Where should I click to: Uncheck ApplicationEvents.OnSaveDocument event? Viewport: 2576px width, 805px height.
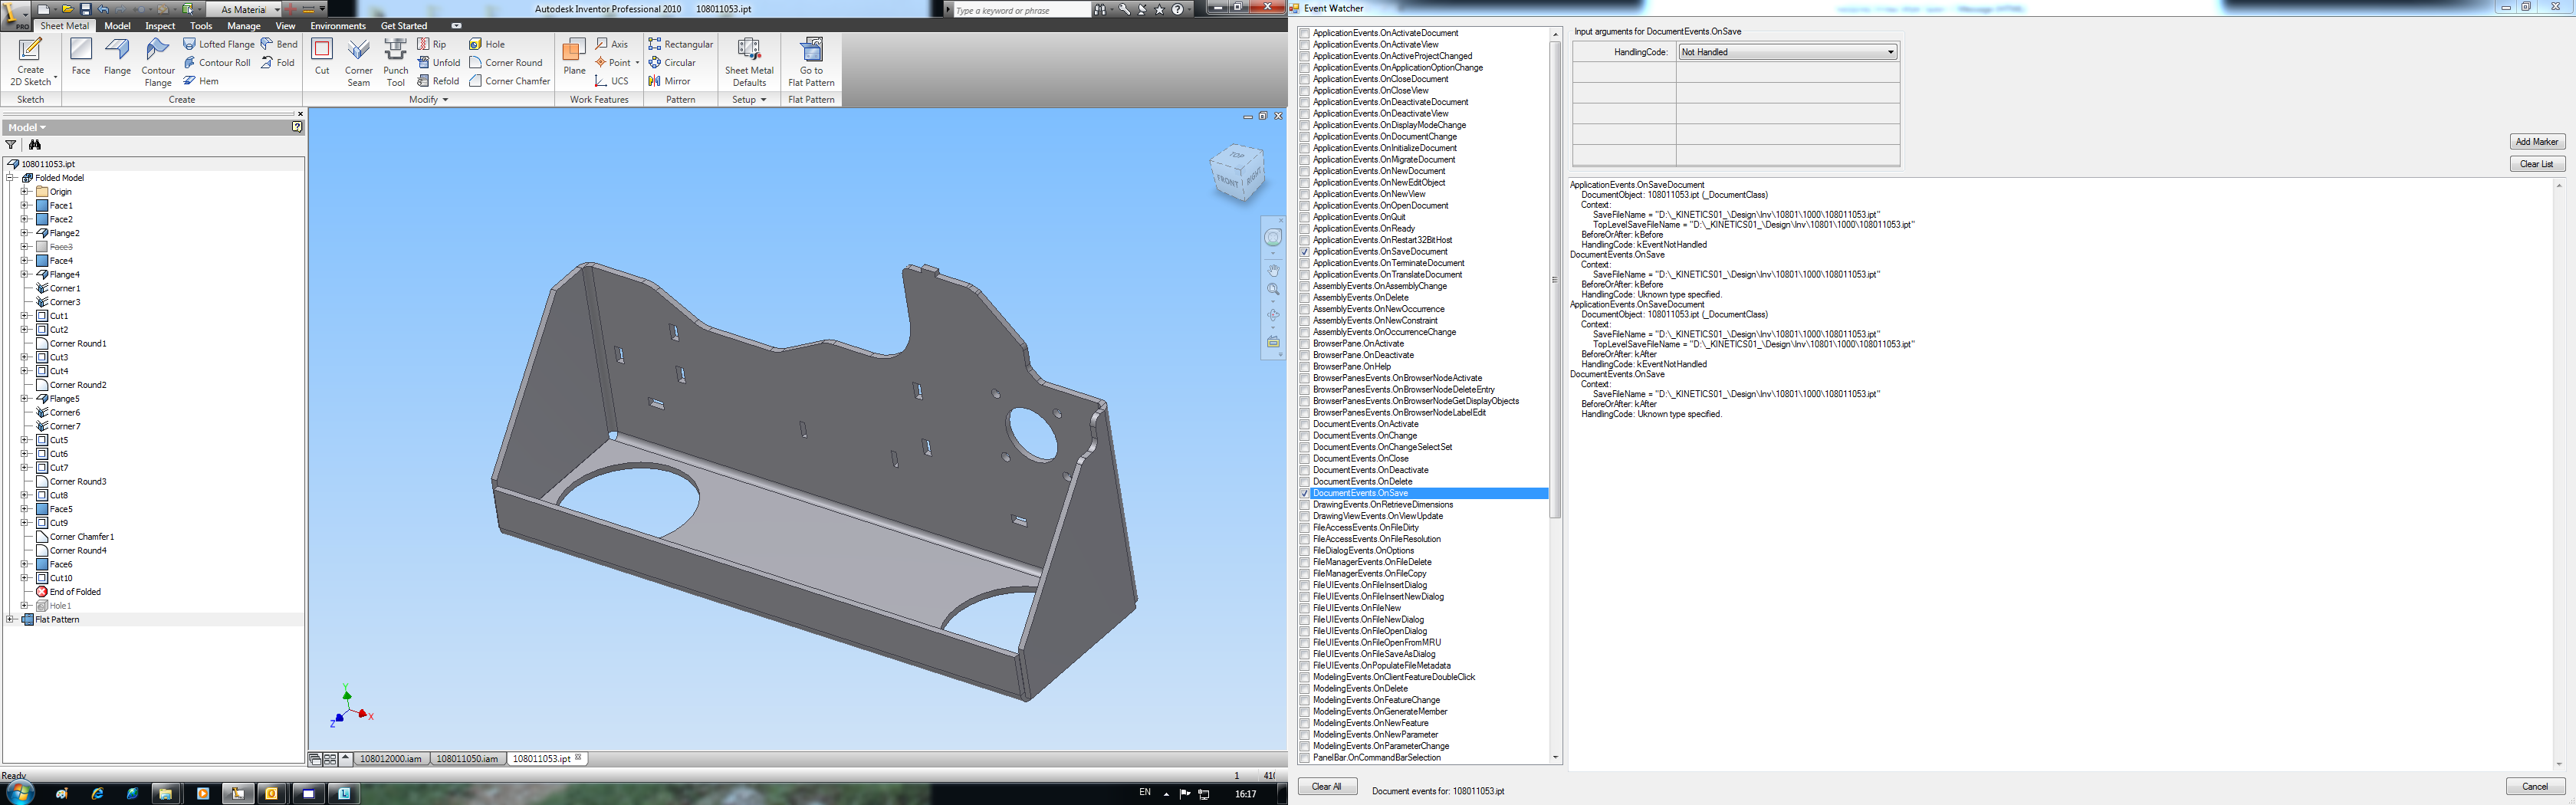coord(1304,252)
